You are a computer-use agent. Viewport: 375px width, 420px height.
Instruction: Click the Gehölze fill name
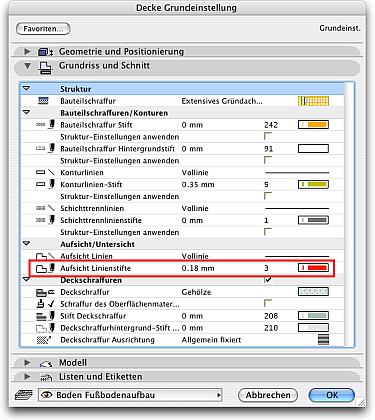pos(196,292)
